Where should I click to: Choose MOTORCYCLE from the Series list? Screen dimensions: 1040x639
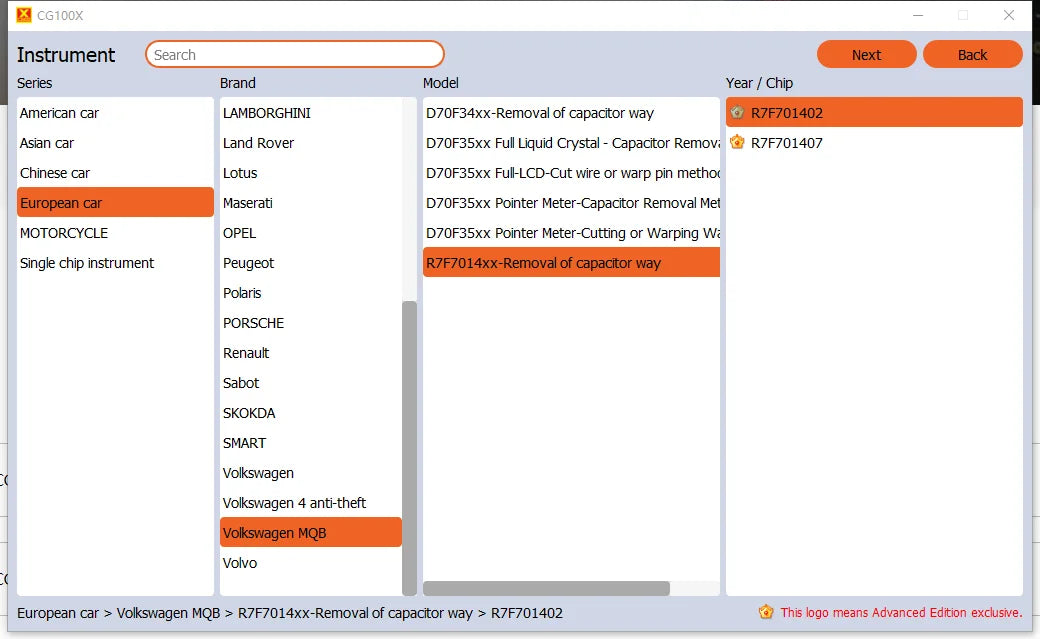point(115,233)
